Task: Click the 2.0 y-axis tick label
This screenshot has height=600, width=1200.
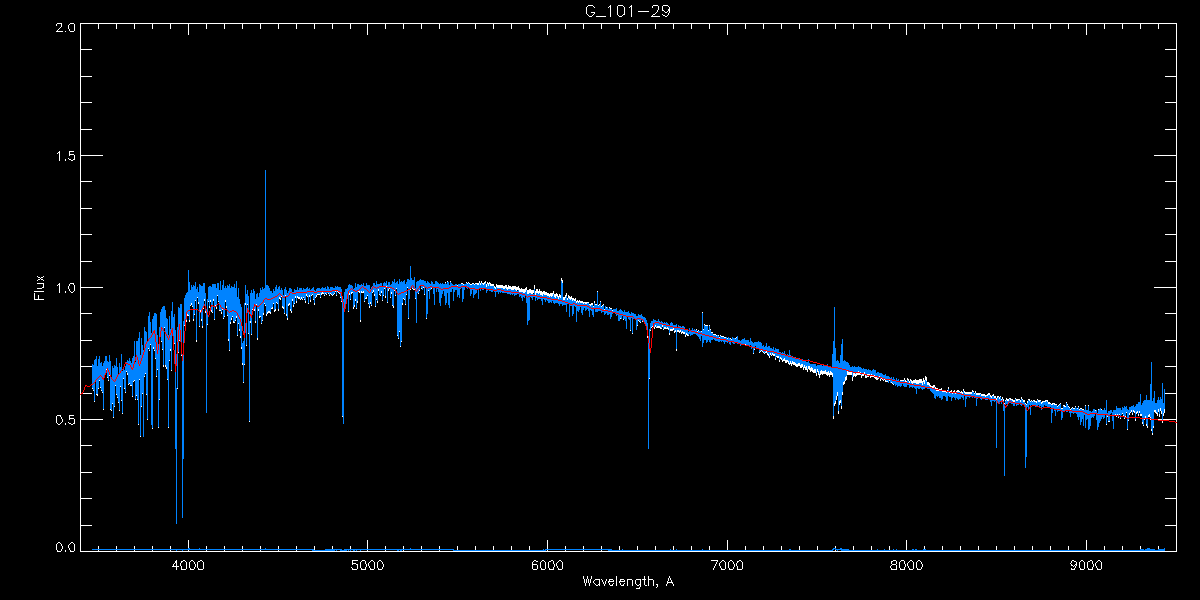Action: (65, 28)
